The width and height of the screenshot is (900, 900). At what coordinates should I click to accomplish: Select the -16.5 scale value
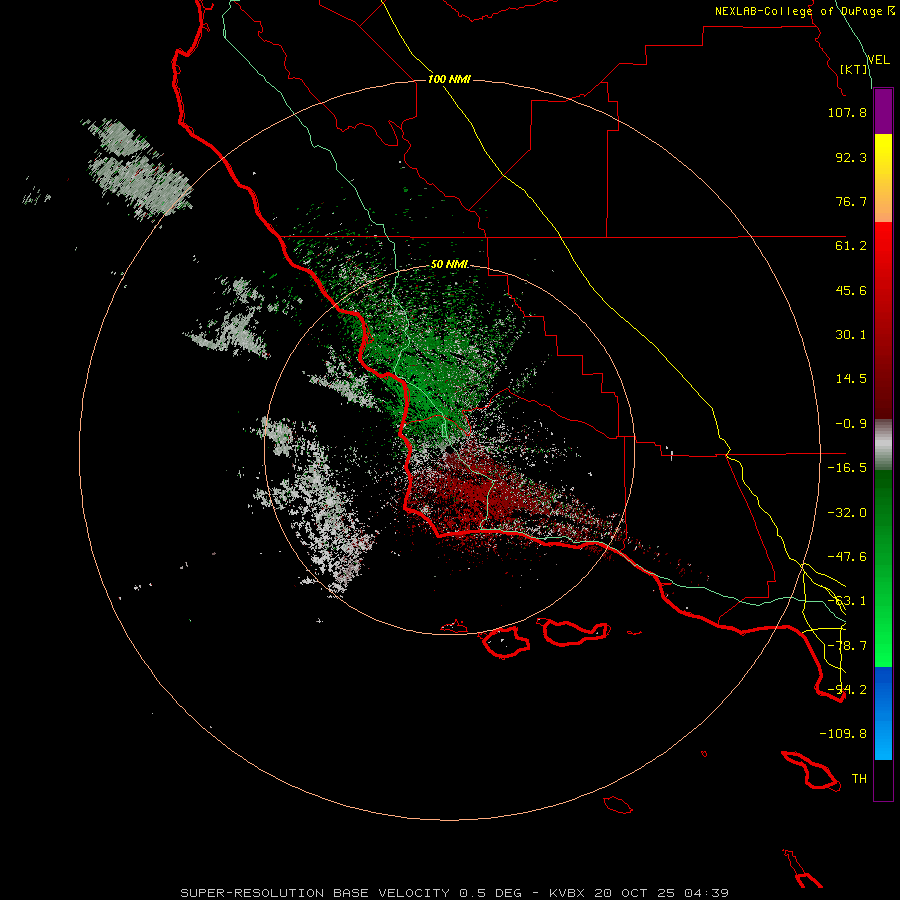point(847,468)
